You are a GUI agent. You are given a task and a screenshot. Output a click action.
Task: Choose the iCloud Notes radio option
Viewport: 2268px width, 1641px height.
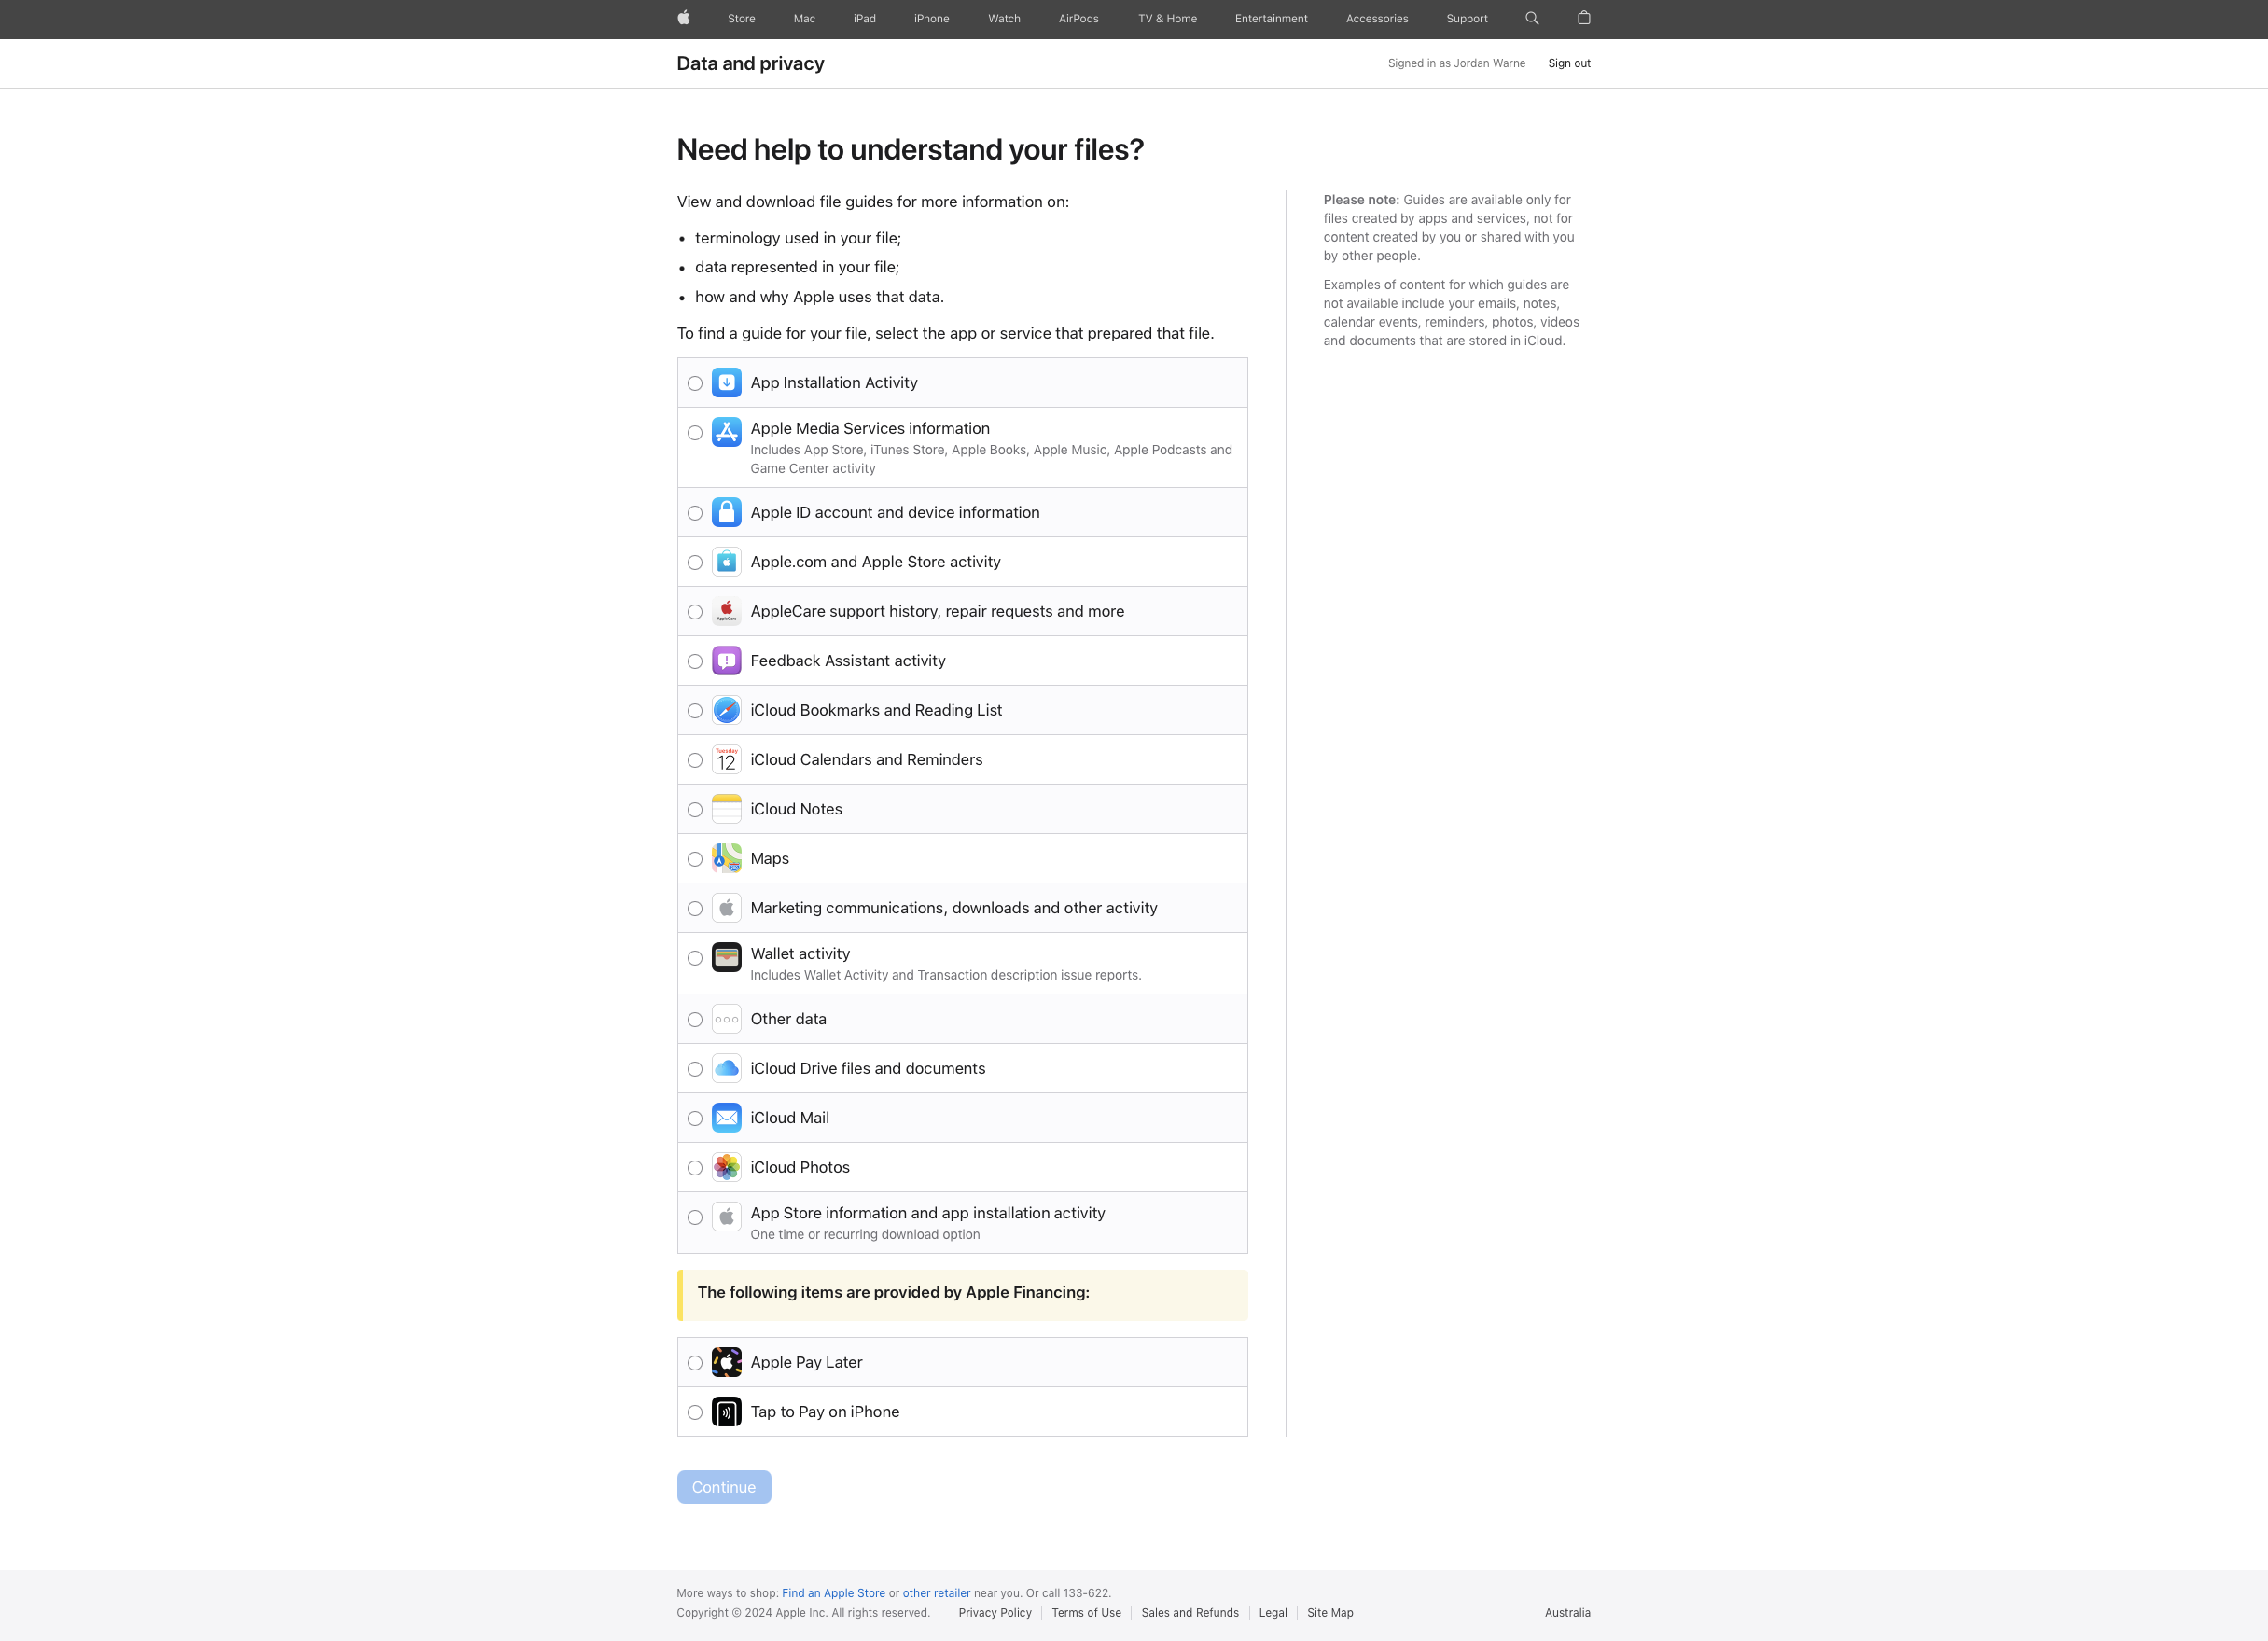[695, 809]
